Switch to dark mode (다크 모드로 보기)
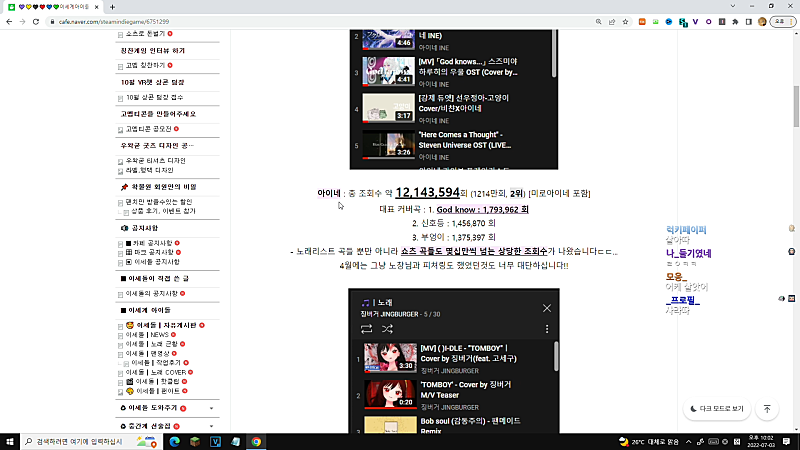 pos(717,409)
